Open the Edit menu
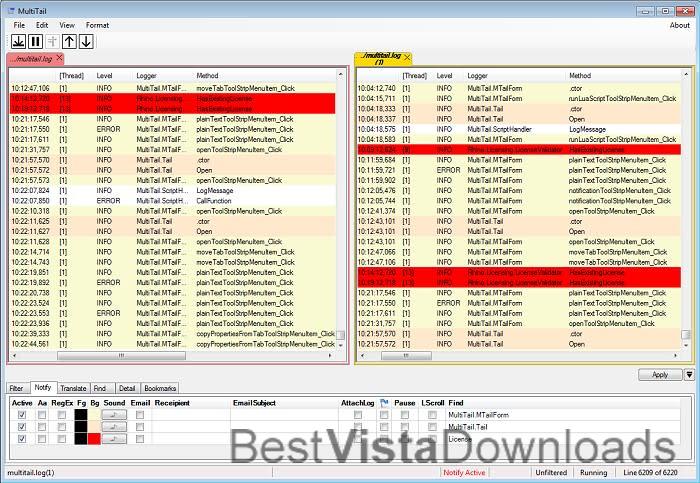700x483 pixels. (42, 25)
